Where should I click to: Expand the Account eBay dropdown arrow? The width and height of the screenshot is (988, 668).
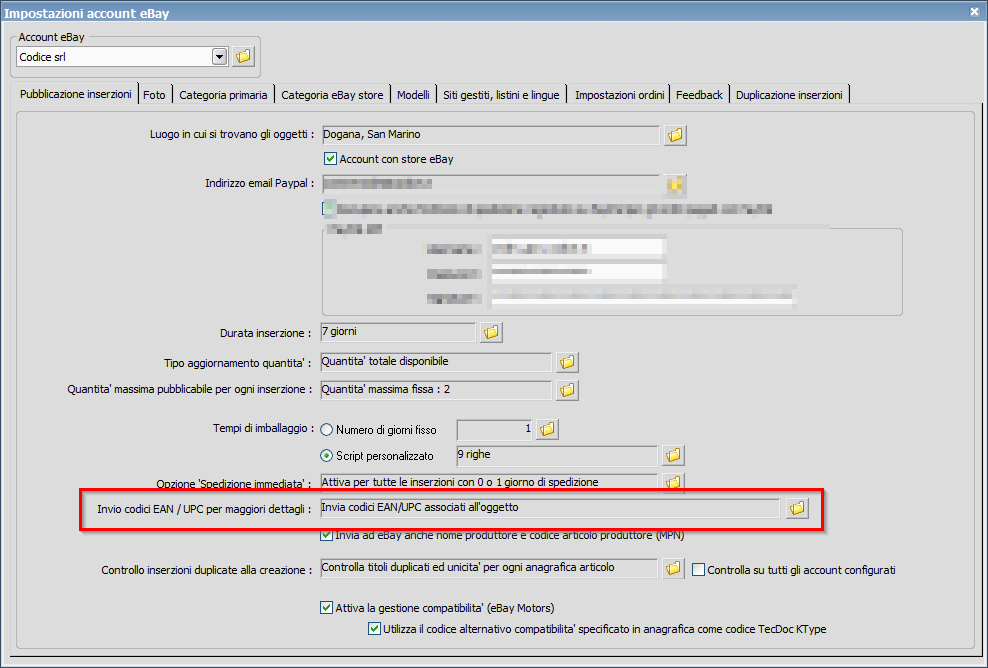(219, 57)
